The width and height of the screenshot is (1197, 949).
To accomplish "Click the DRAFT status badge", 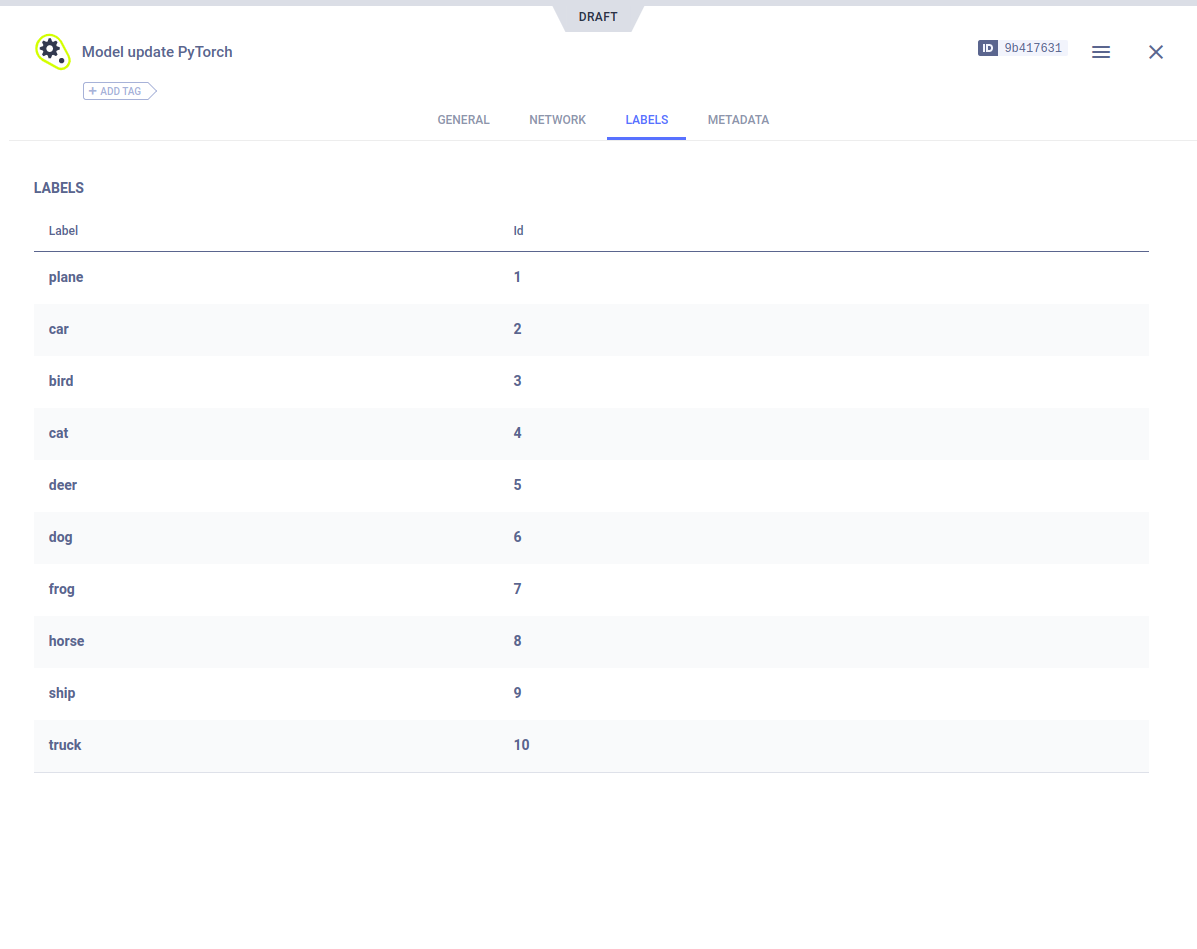I will click(598, 17).
